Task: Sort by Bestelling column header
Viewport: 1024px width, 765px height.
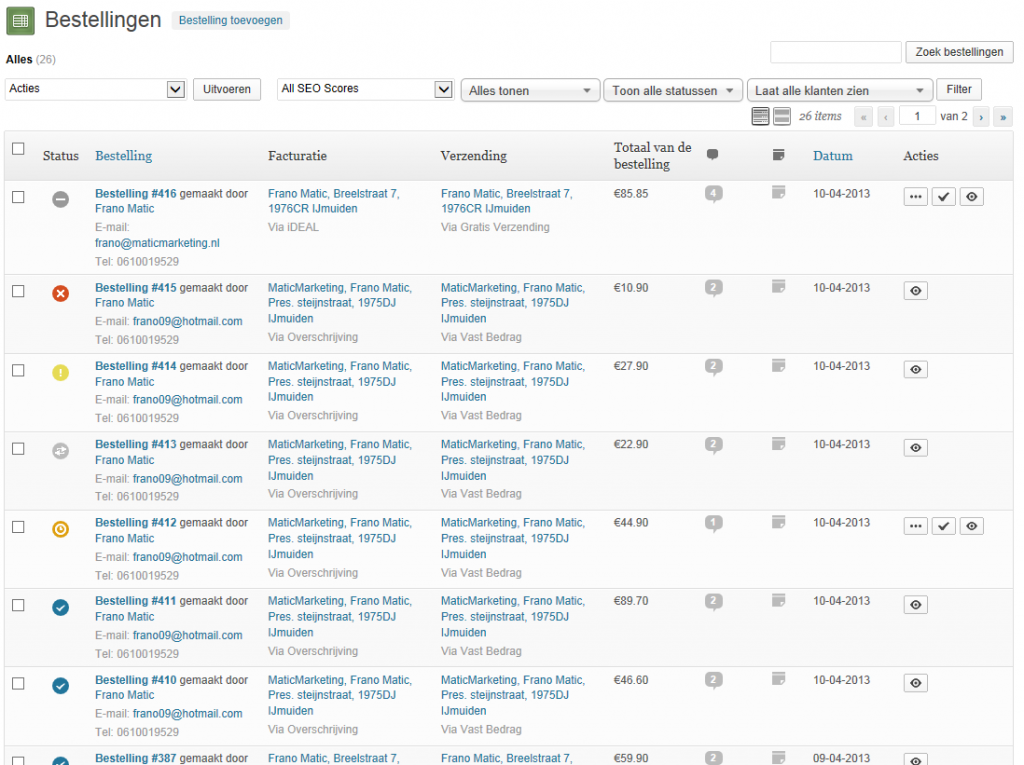Action: pos(123,155)
